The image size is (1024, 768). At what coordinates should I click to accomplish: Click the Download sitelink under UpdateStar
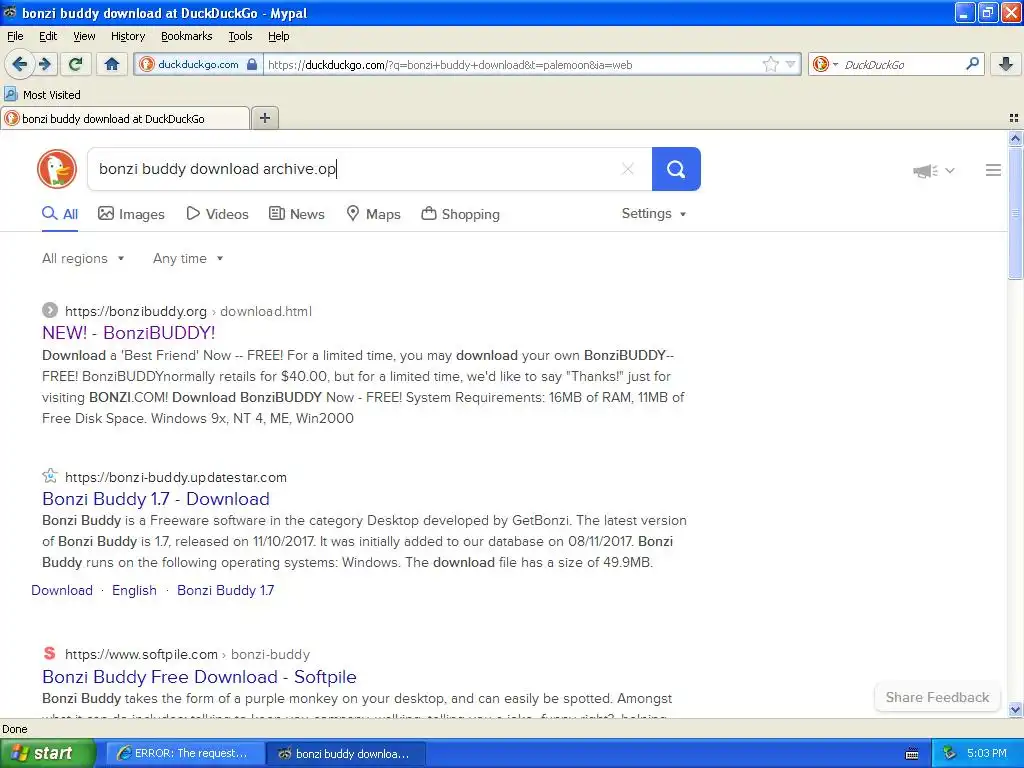point(62,590)
